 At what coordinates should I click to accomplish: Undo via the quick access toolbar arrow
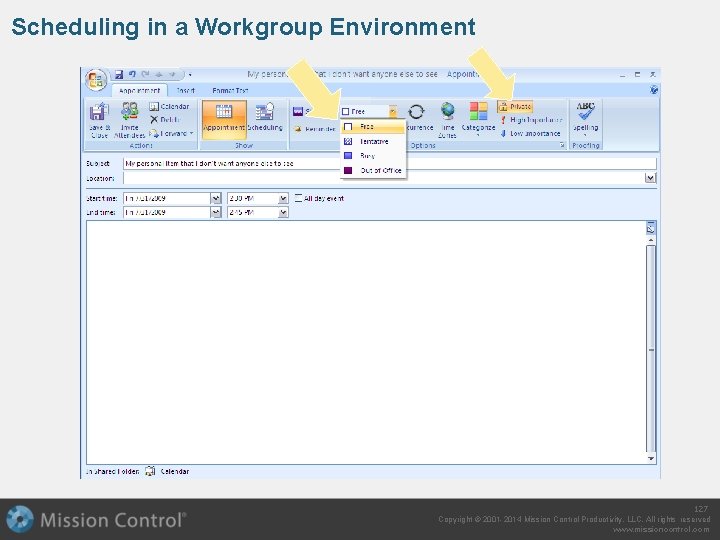[132, 74]
